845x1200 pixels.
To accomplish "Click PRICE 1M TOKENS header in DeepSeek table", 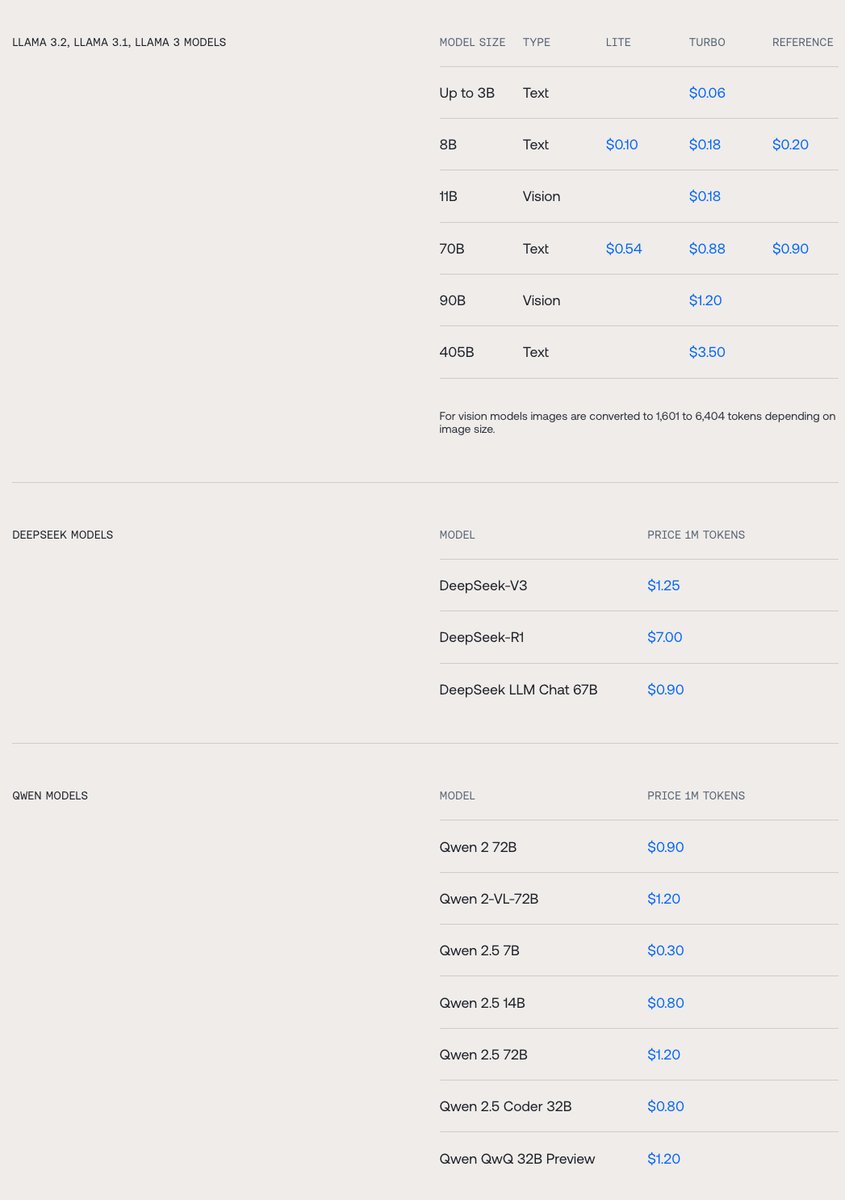I will click(x=696, y=535).
